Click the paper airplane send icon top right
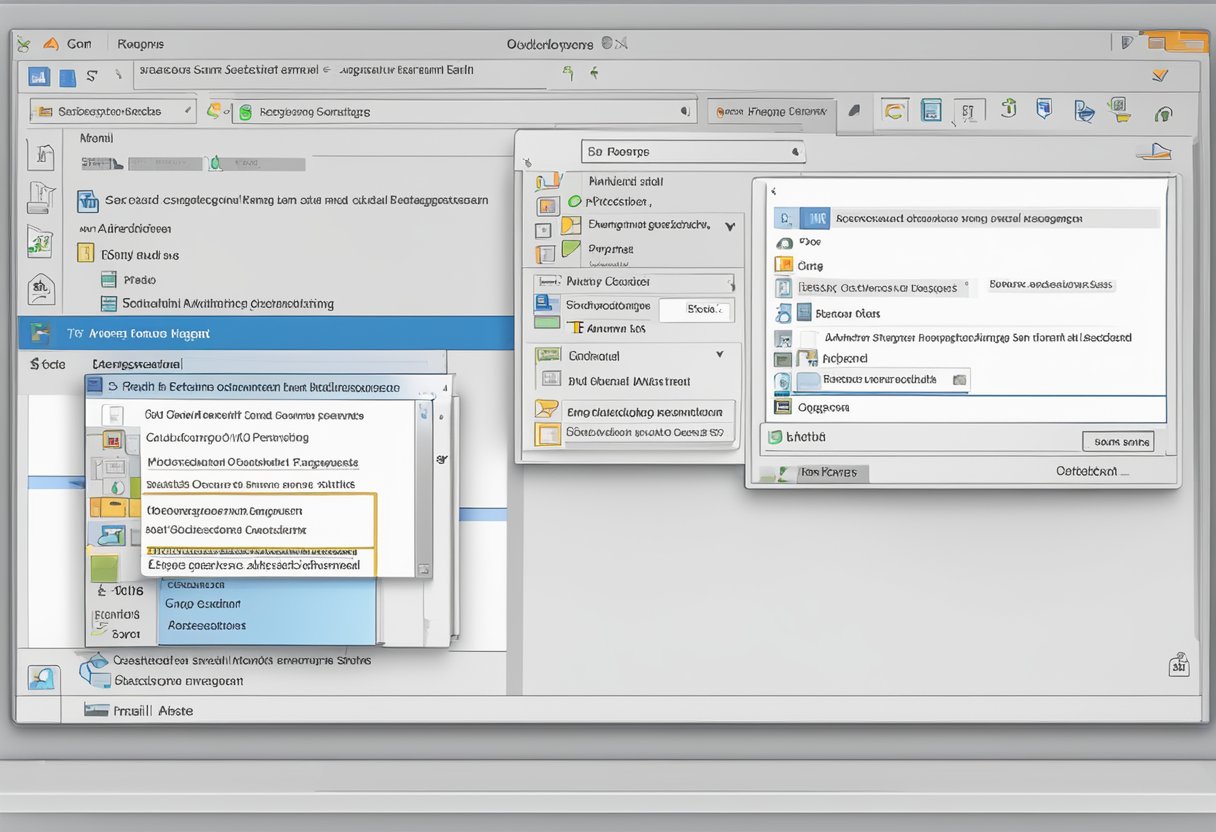Image resolution: width=1216 pixels, height=832 pixels. point(1155,150)
